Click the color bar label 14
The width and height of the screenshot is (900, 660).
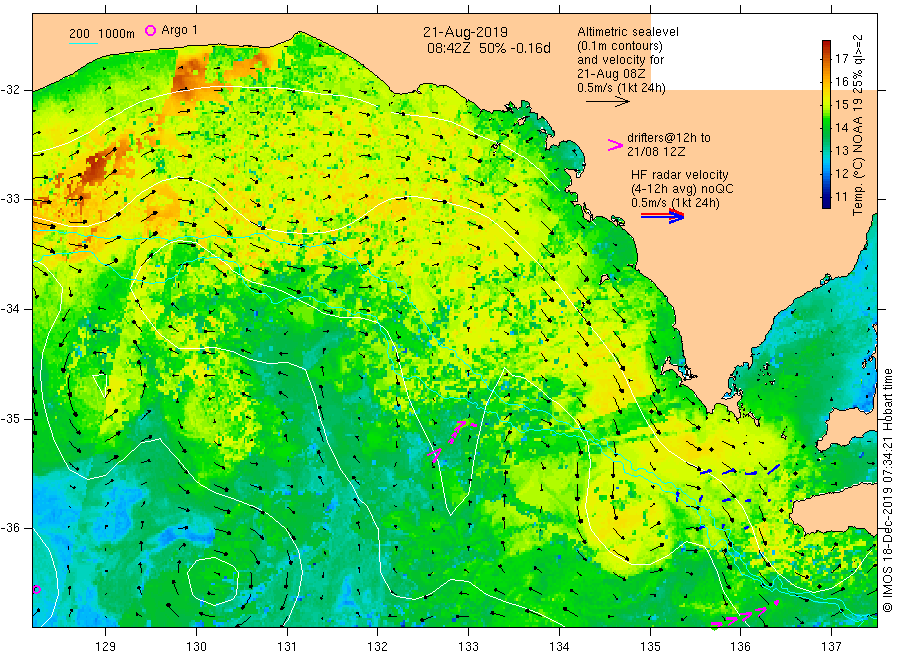(841, 127)
